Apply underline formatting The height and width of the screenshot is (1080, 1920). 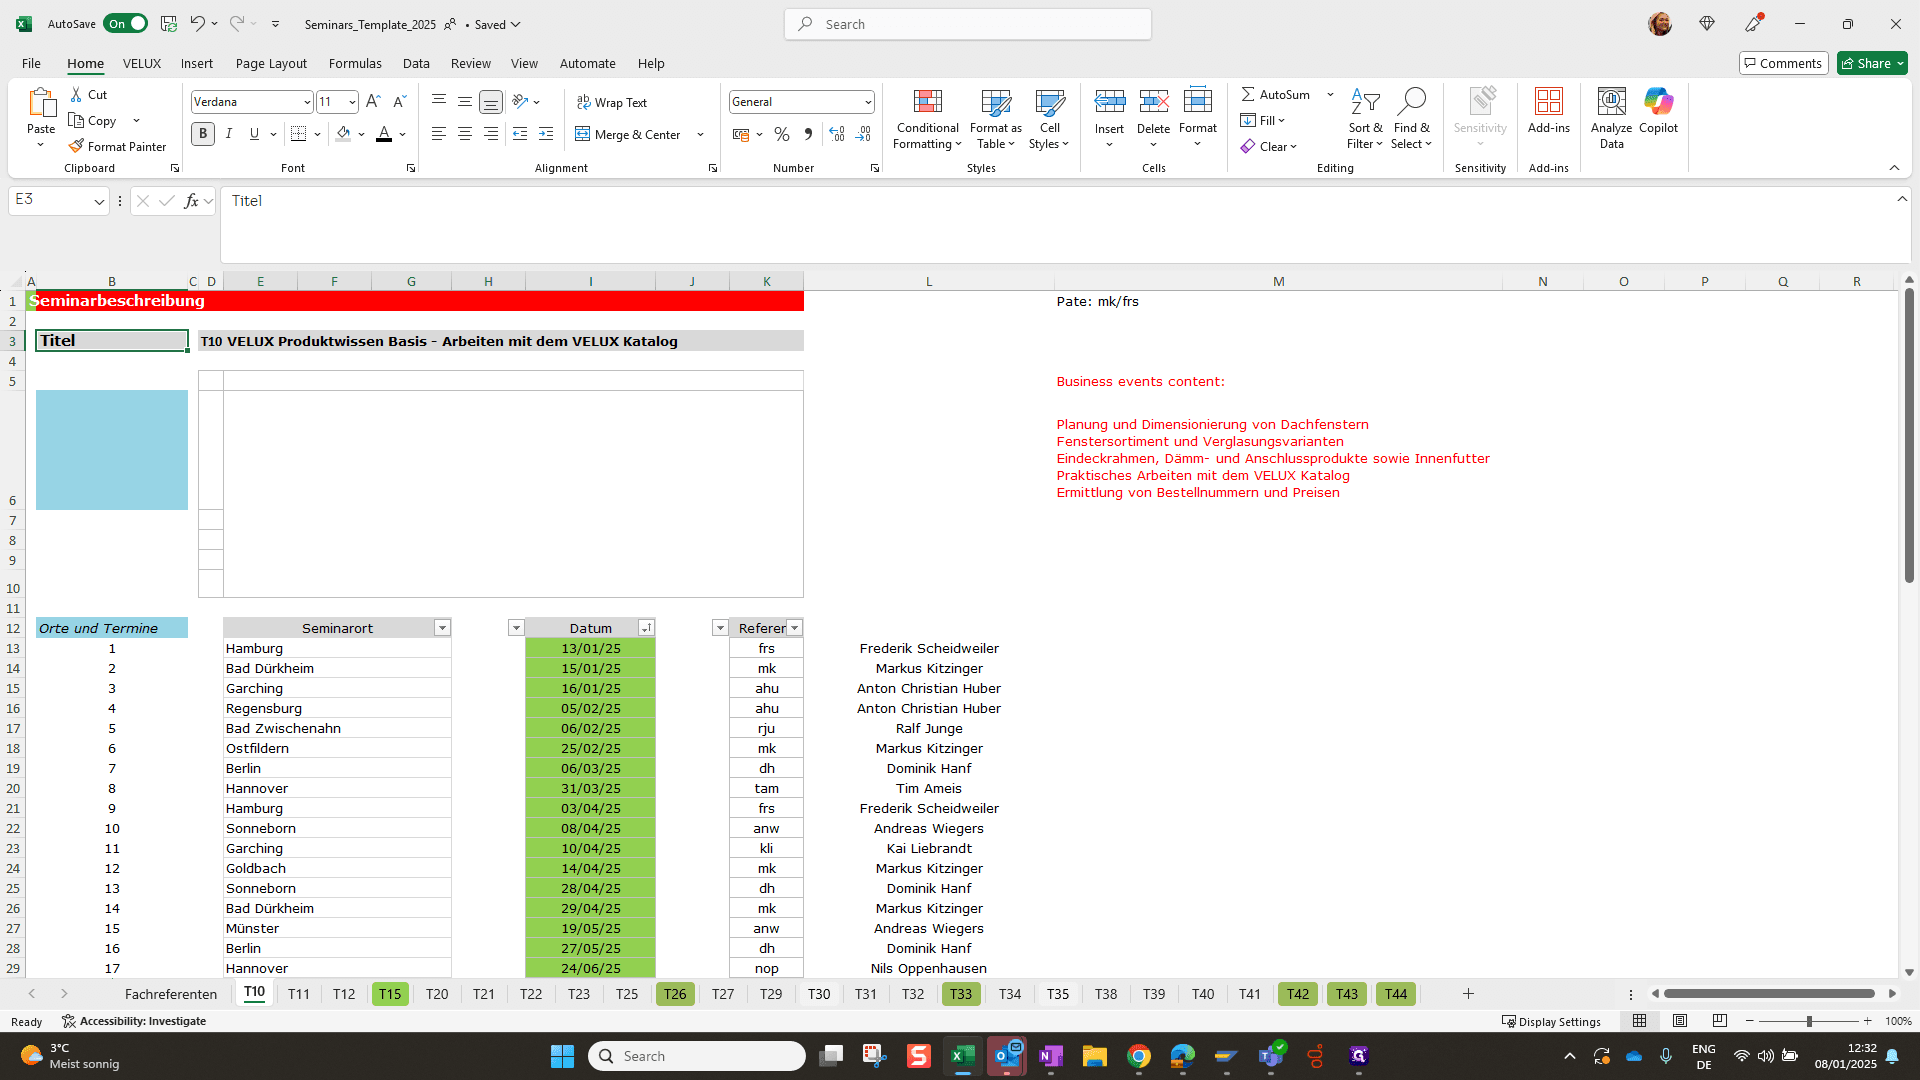pyautogui.click(x=254, y=133)
